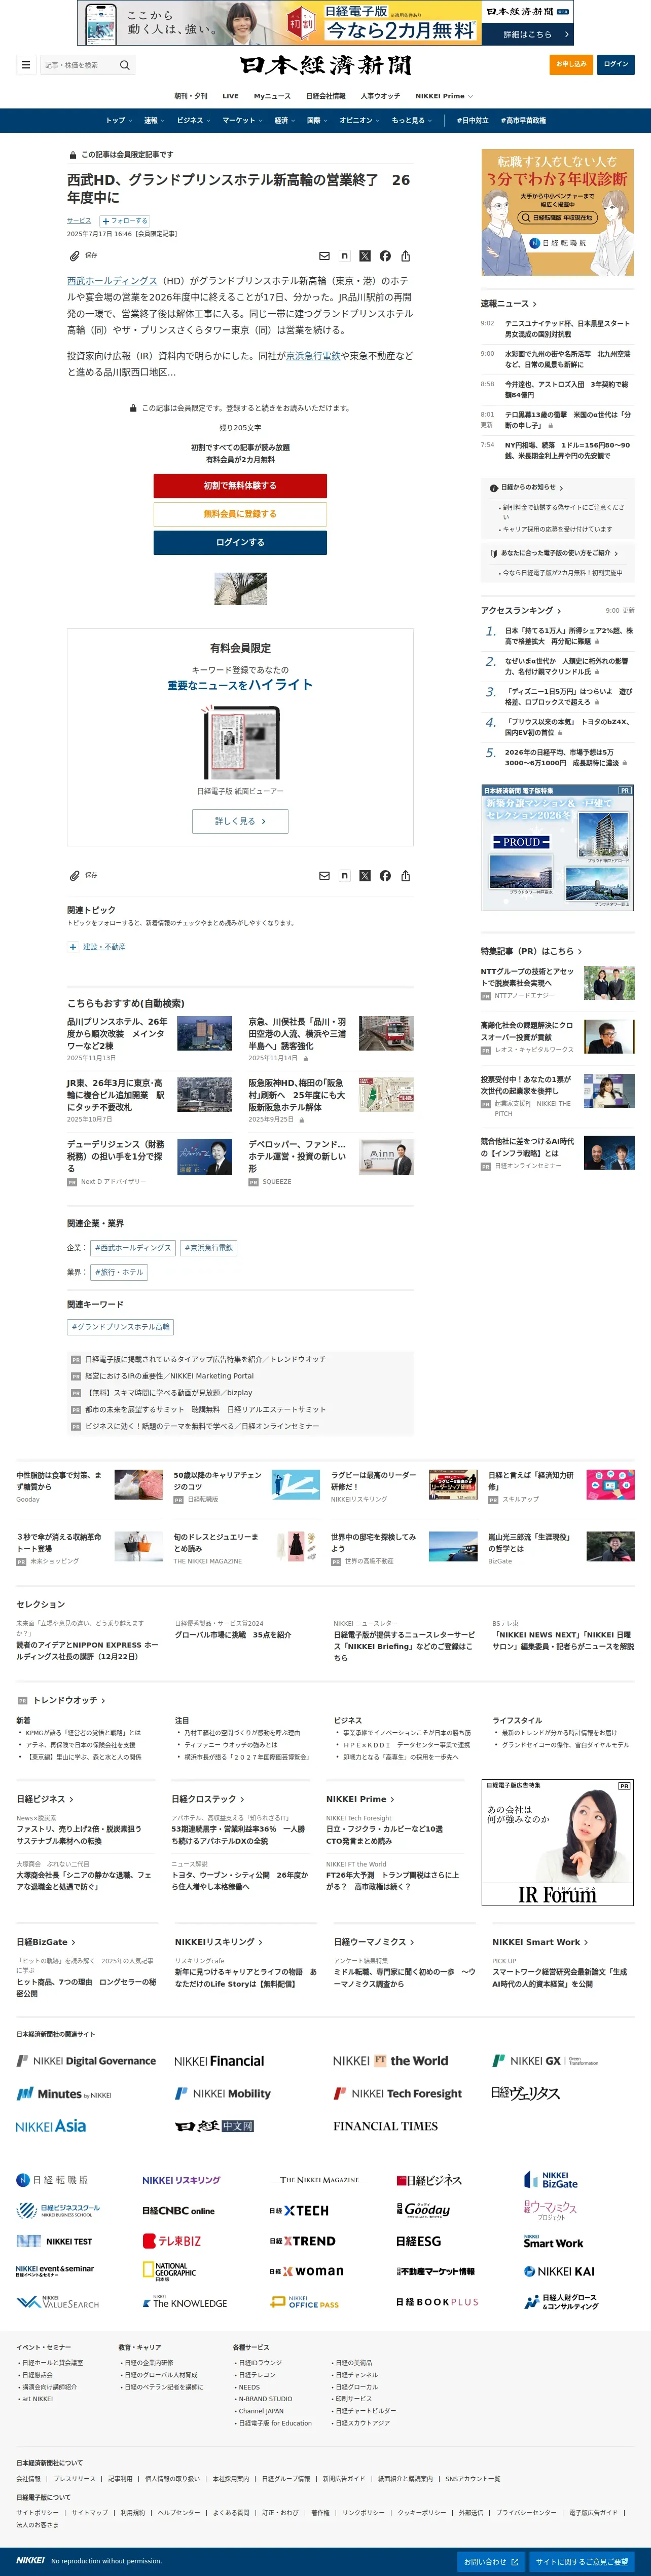Open the 速報ニュース section chevron

click(534, 304)
